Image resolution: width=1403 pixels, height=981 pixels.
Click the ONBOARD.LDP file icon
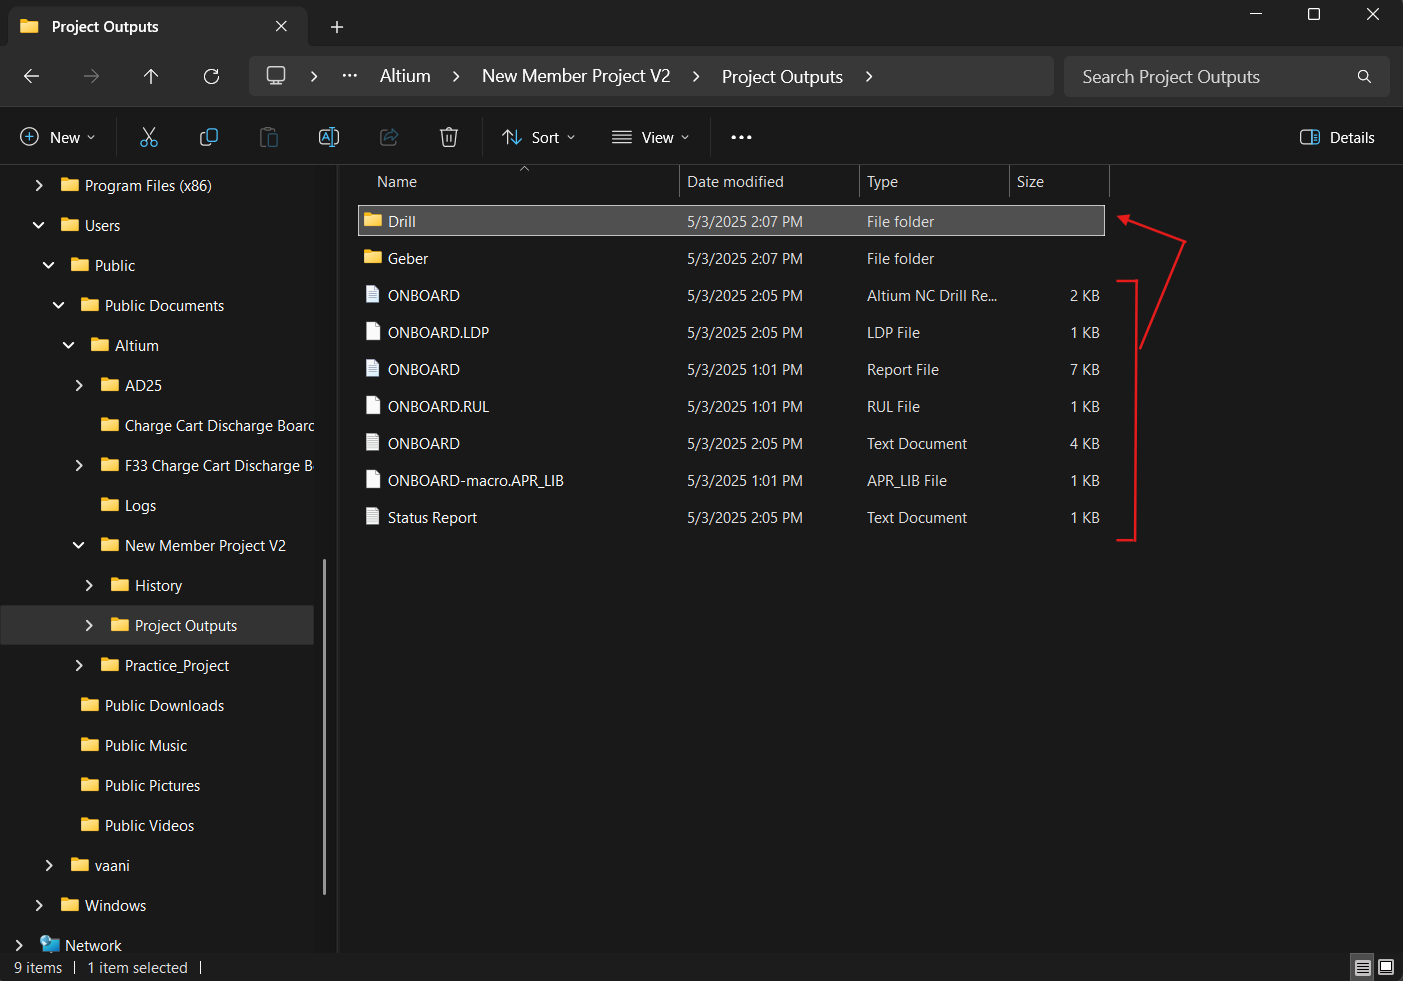coord(373,331)
